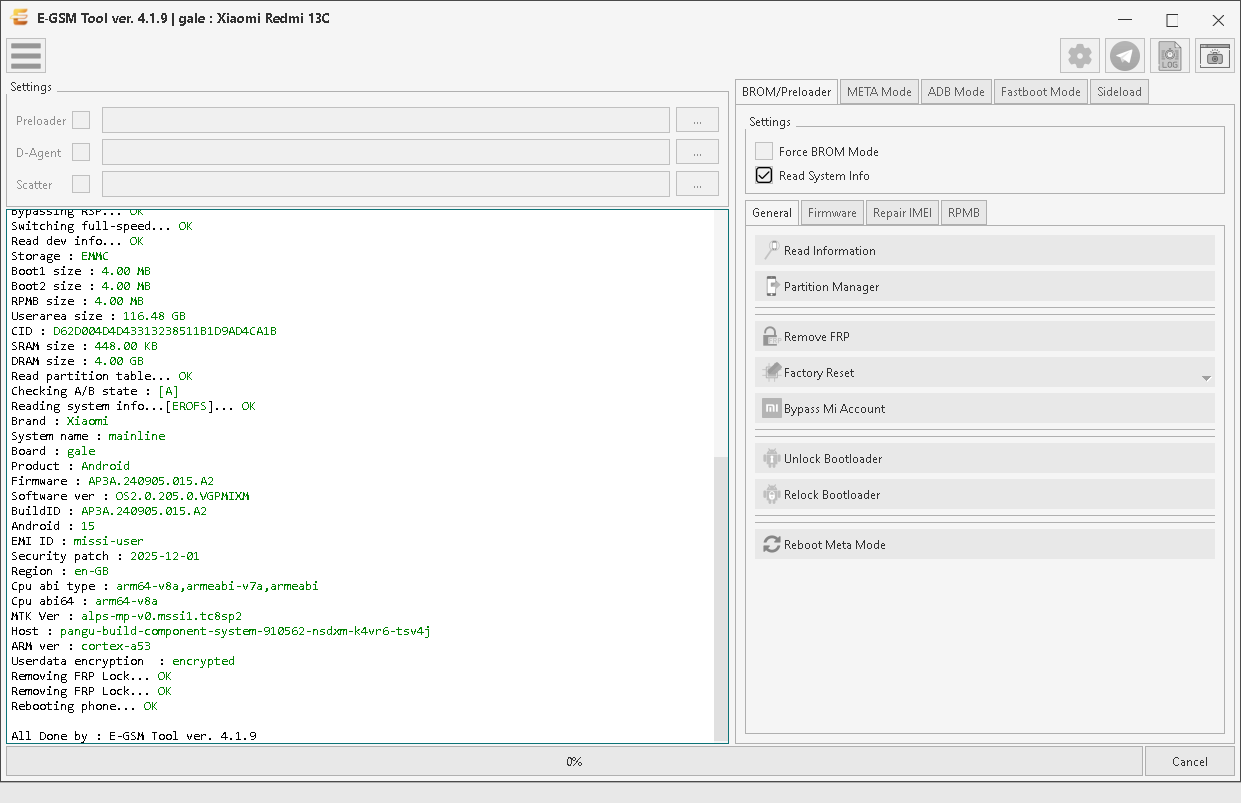
Task: Click the Host pangu-build-component line
Action: point(221,631)
